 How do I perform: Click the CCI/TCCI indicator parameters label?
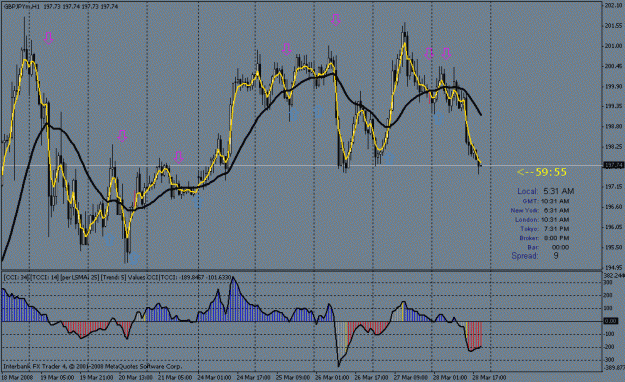[x=117, y=277]
